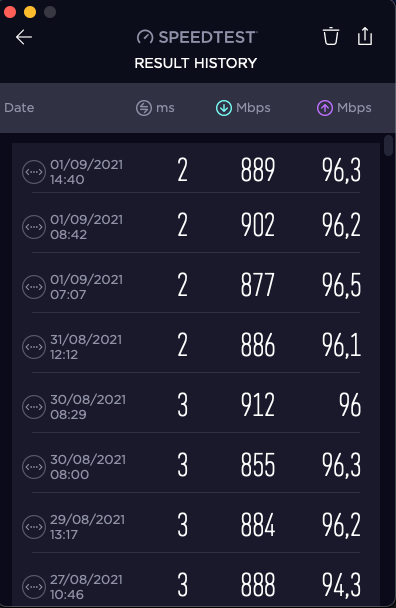This screenshot has width=396, height=608.
Task: Share results using the export icon
Action: (365, 36)
